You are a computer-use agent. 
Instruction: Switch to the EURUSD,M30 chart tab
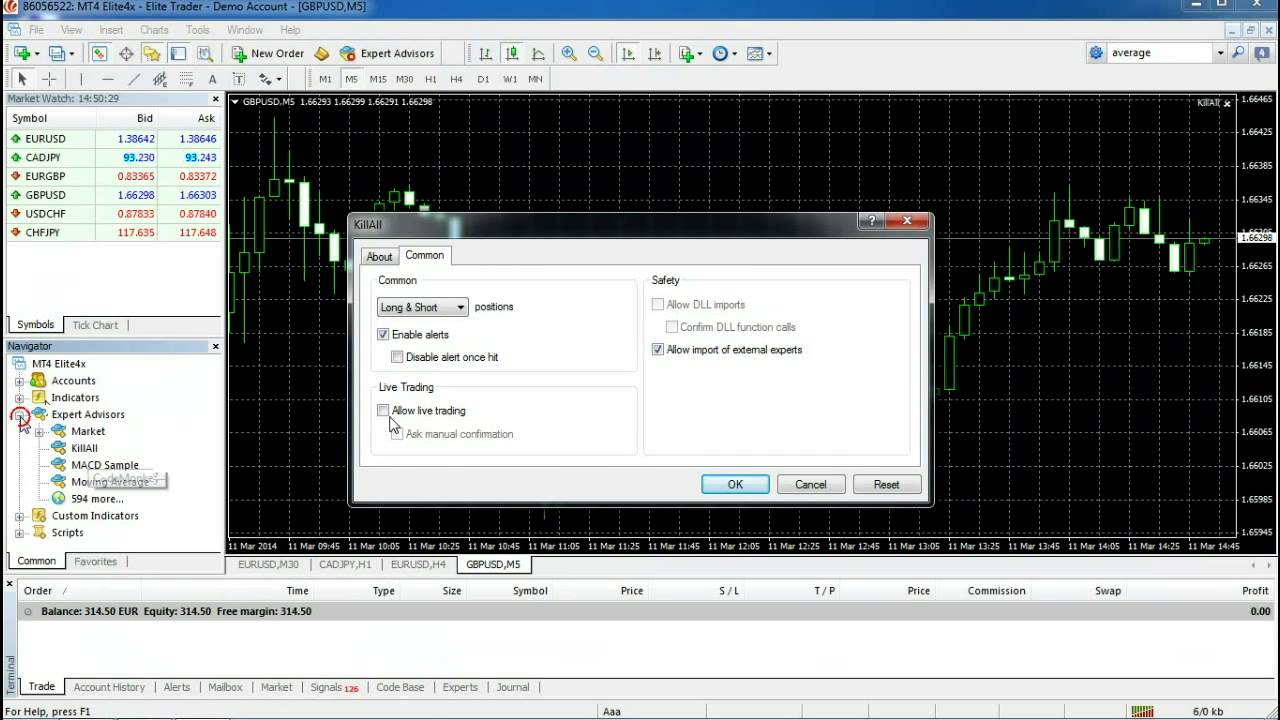click(268, 564)
